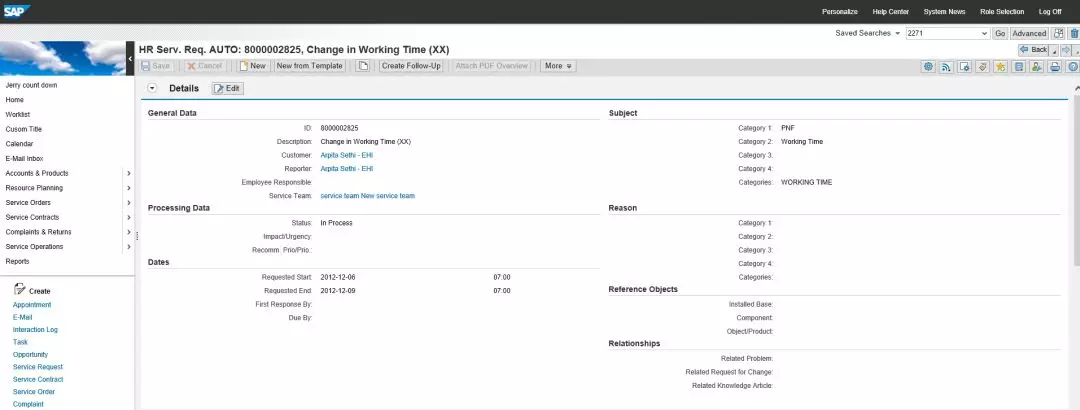Click the Advanced search button
Screen dimensions: 1080x410
pos(1029,33)
